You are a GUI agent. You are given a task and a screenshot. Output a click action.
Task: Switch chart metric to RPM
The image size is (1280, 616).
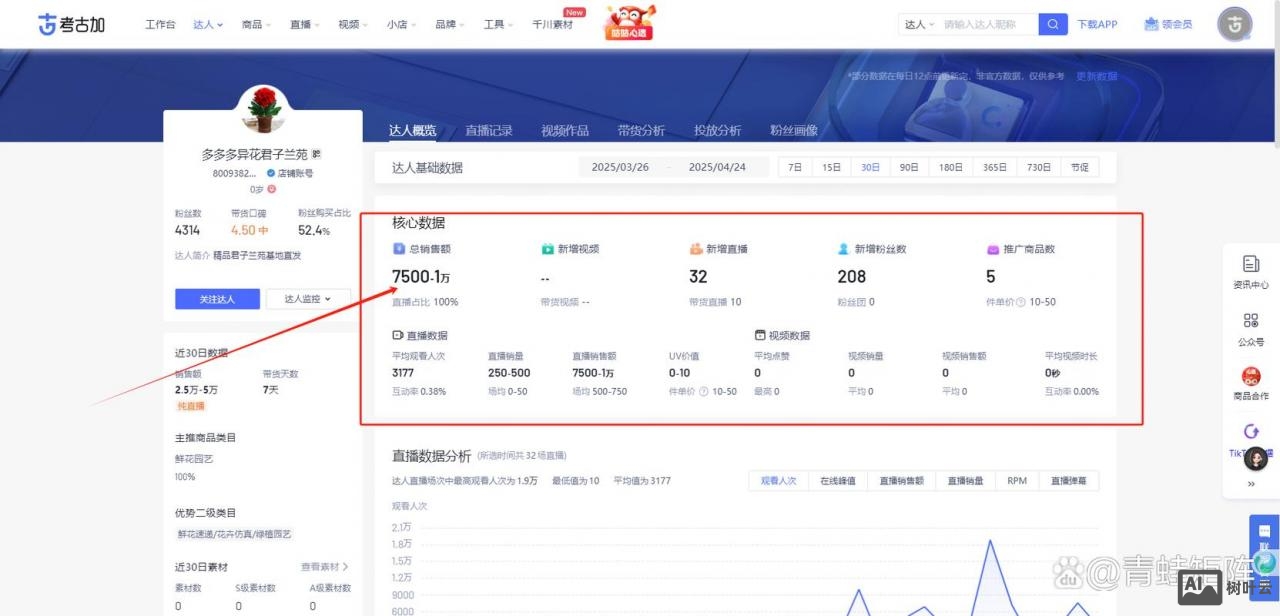pos(1016,480)
